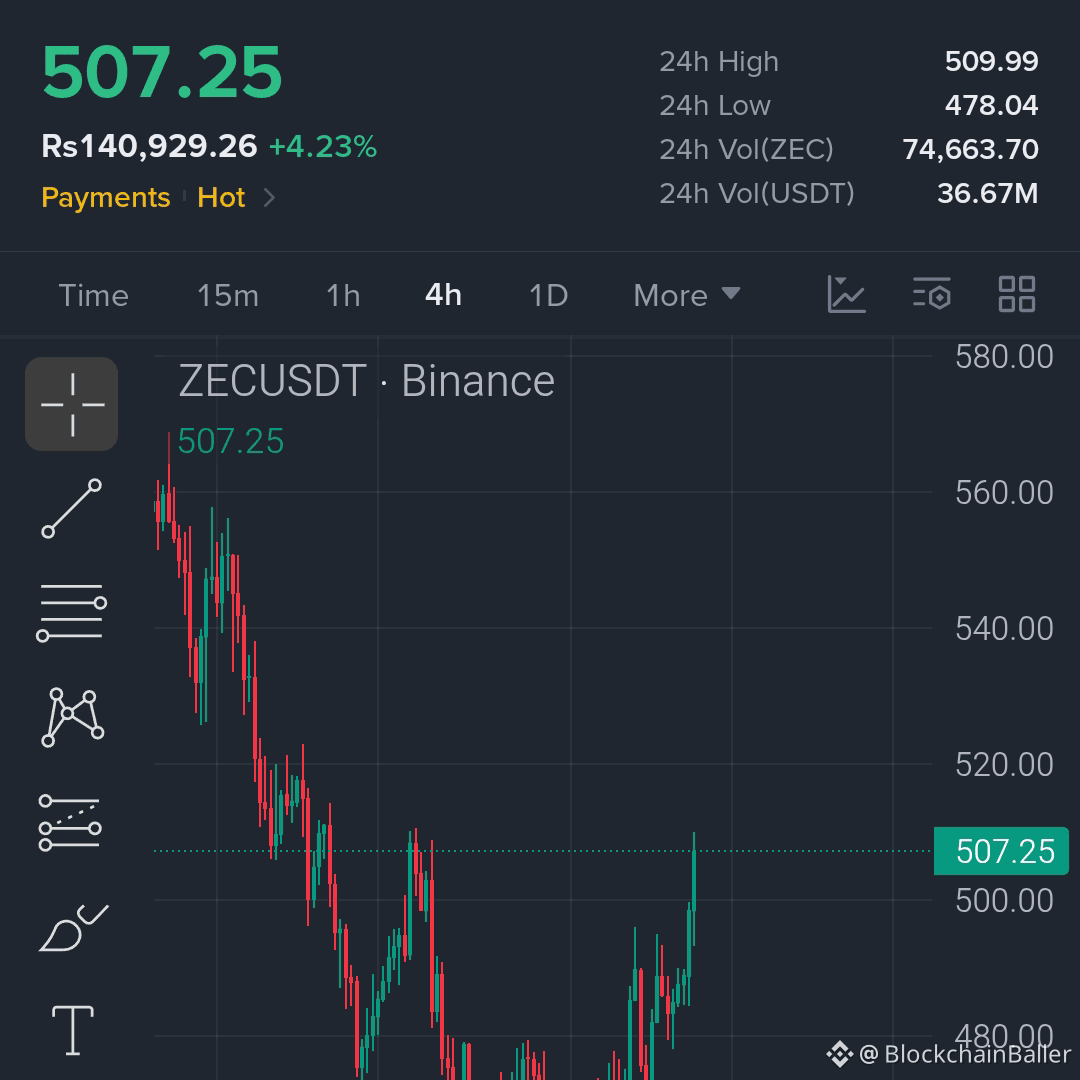Click the +4.23% change value
Screen dimensions: 1080x1080
[x=322, y=146]
